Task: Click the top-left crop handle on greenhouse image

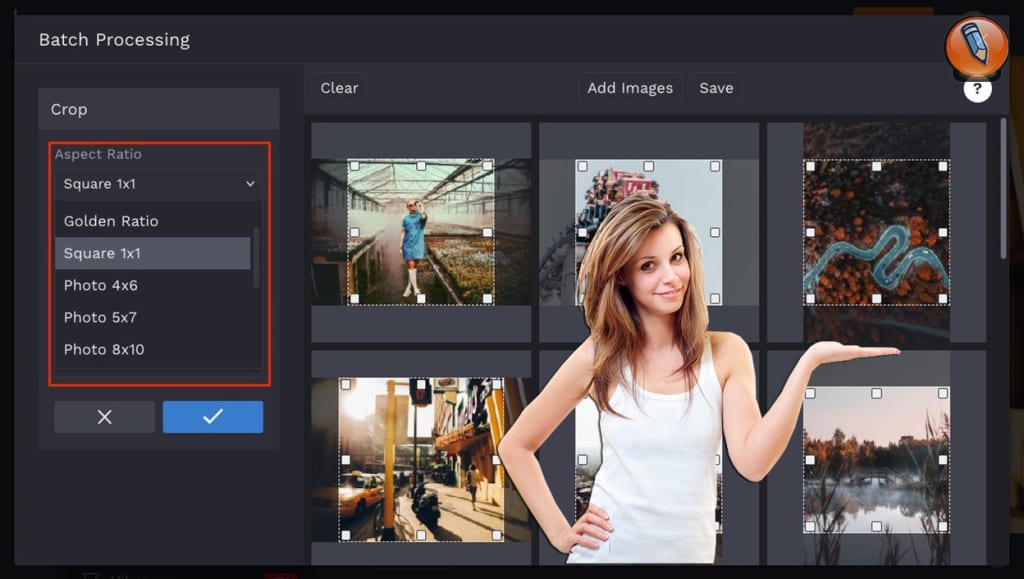Action: click(x=355, y=166)
